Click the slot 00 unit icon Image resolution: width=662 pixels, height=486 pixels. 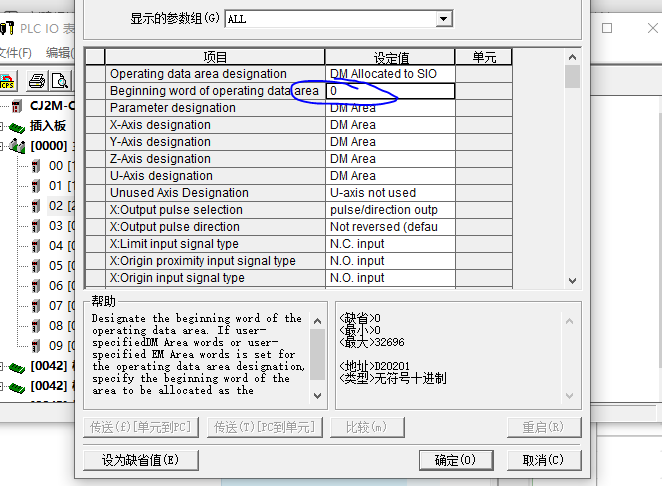tap(36, 165)
